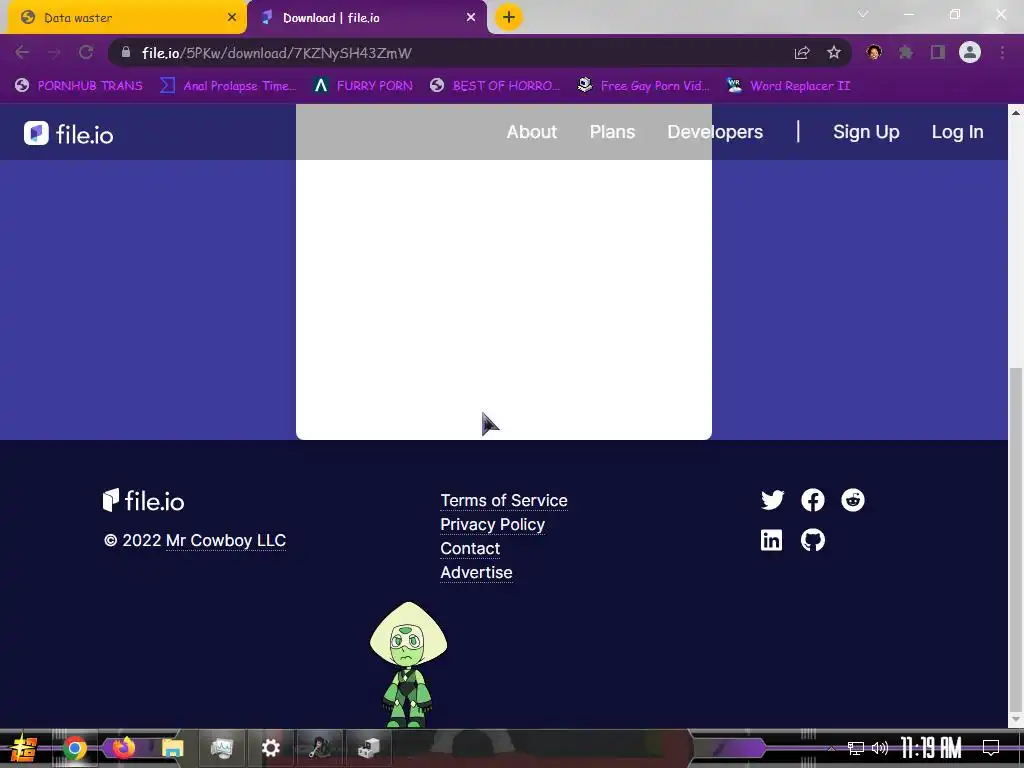Open the BEST OF HORRO... bookmark
The width and height of the screenshot is (1024, 768).
point(496,86)
